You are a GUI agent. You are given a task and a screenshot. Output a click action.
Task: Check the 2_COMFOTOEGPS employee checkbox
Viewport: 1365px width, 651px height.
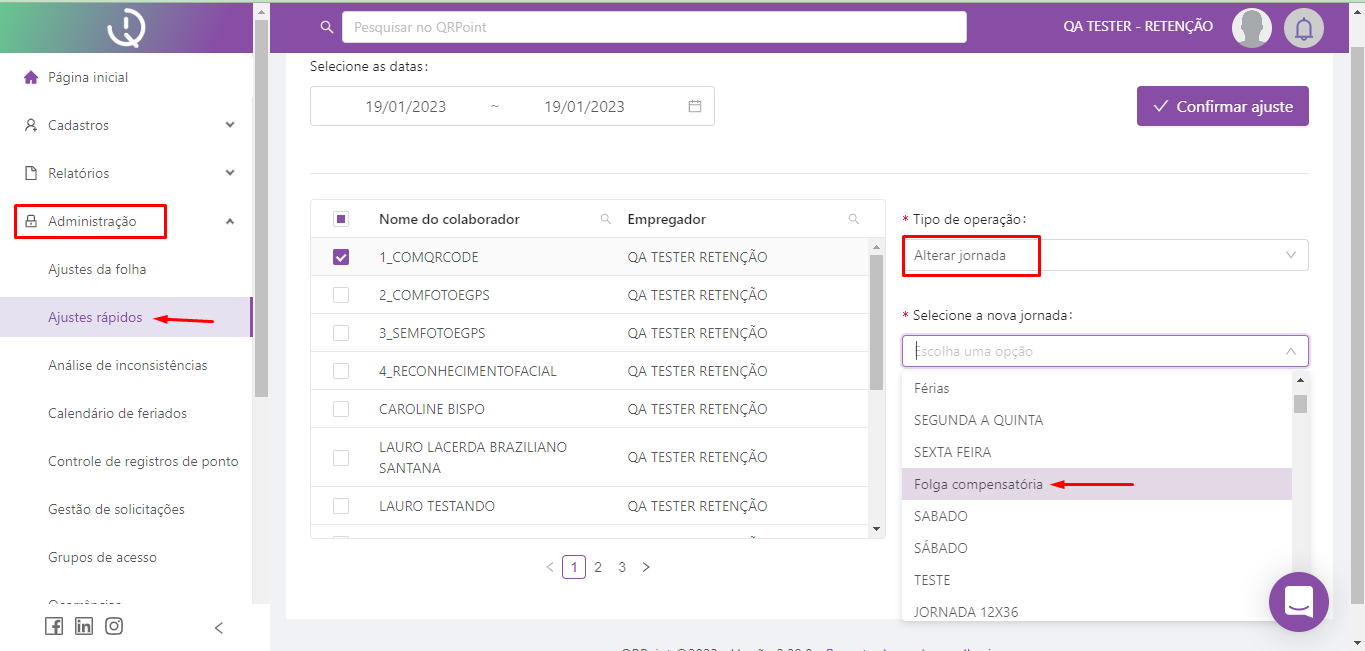coord(341,295)
